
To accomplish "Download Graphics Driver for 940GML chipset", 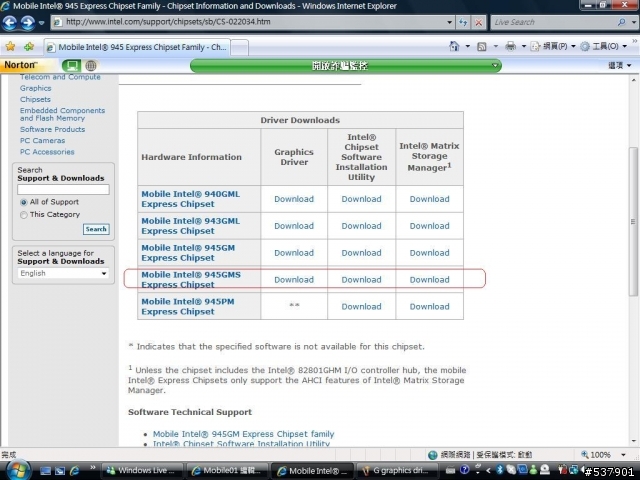I will pos(294,199).
